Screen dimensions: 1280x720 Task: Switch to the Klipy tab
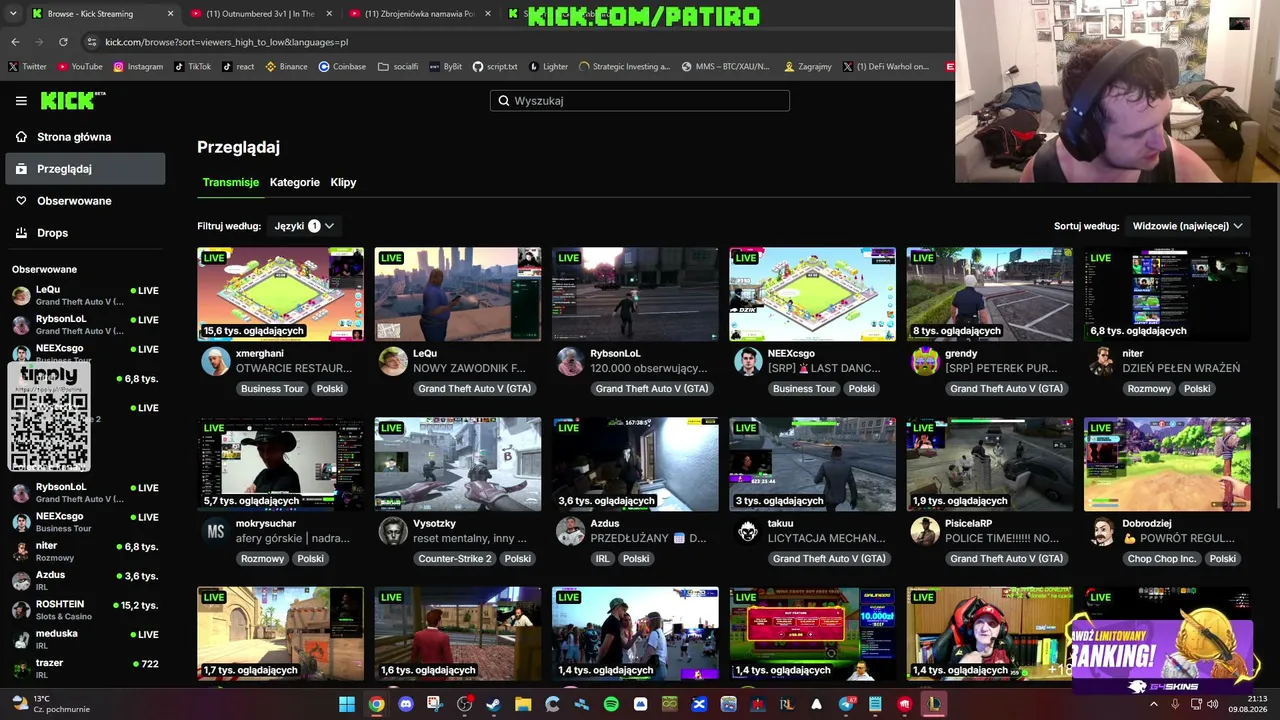coord(343,182)
